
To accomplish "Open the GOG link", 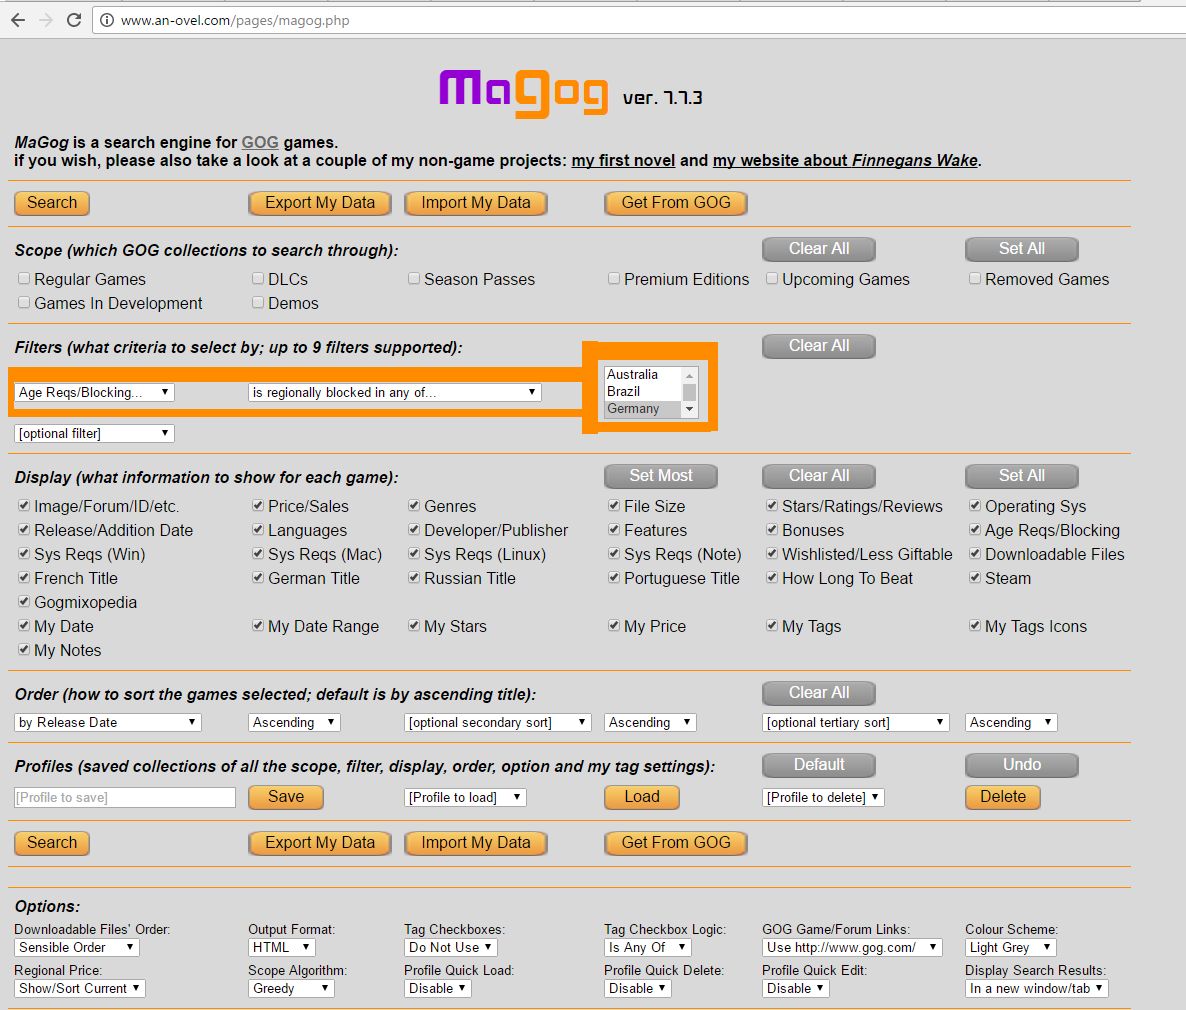I will coord(260,142).
